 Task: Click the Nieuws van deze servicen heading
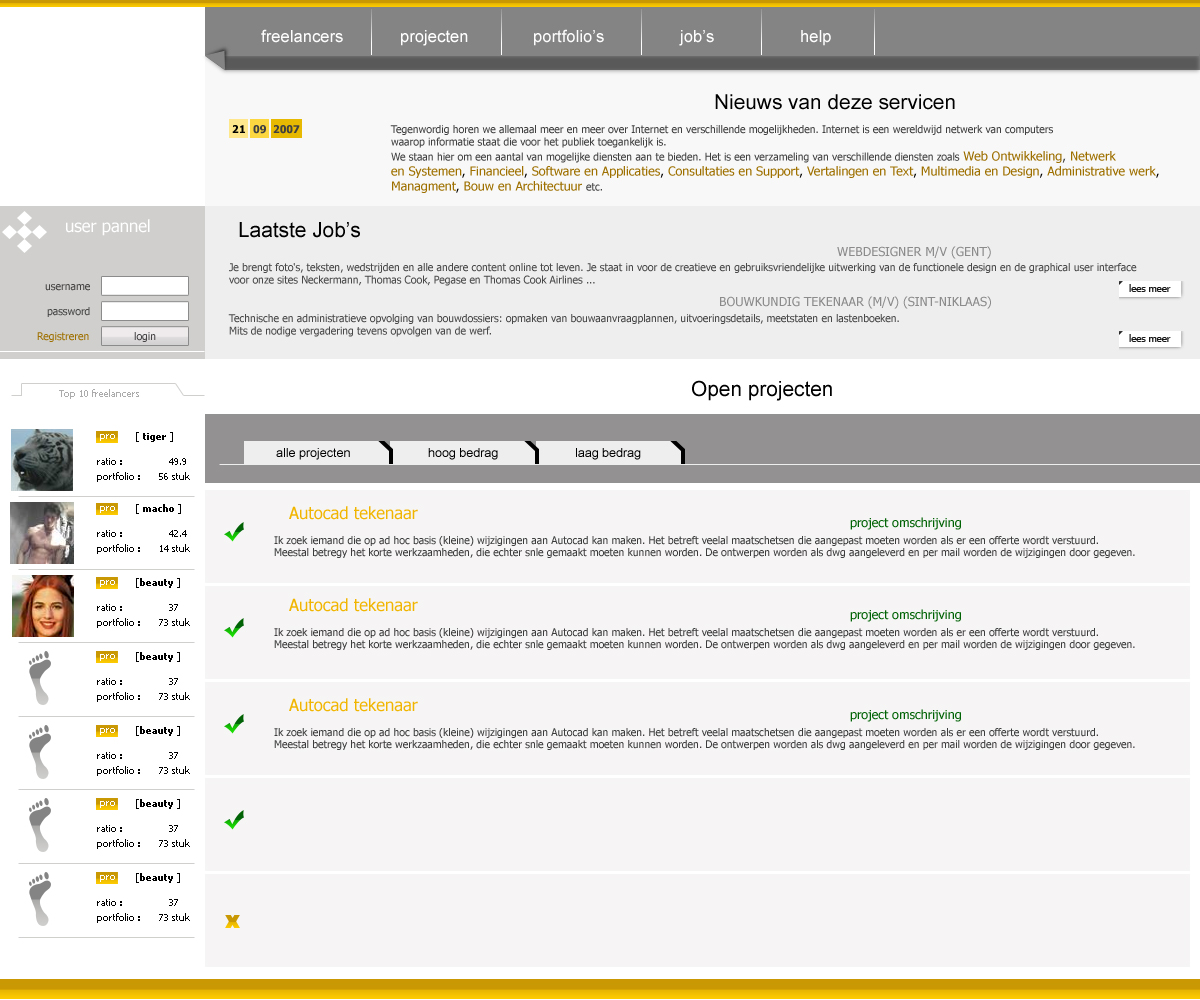(835, 102)
